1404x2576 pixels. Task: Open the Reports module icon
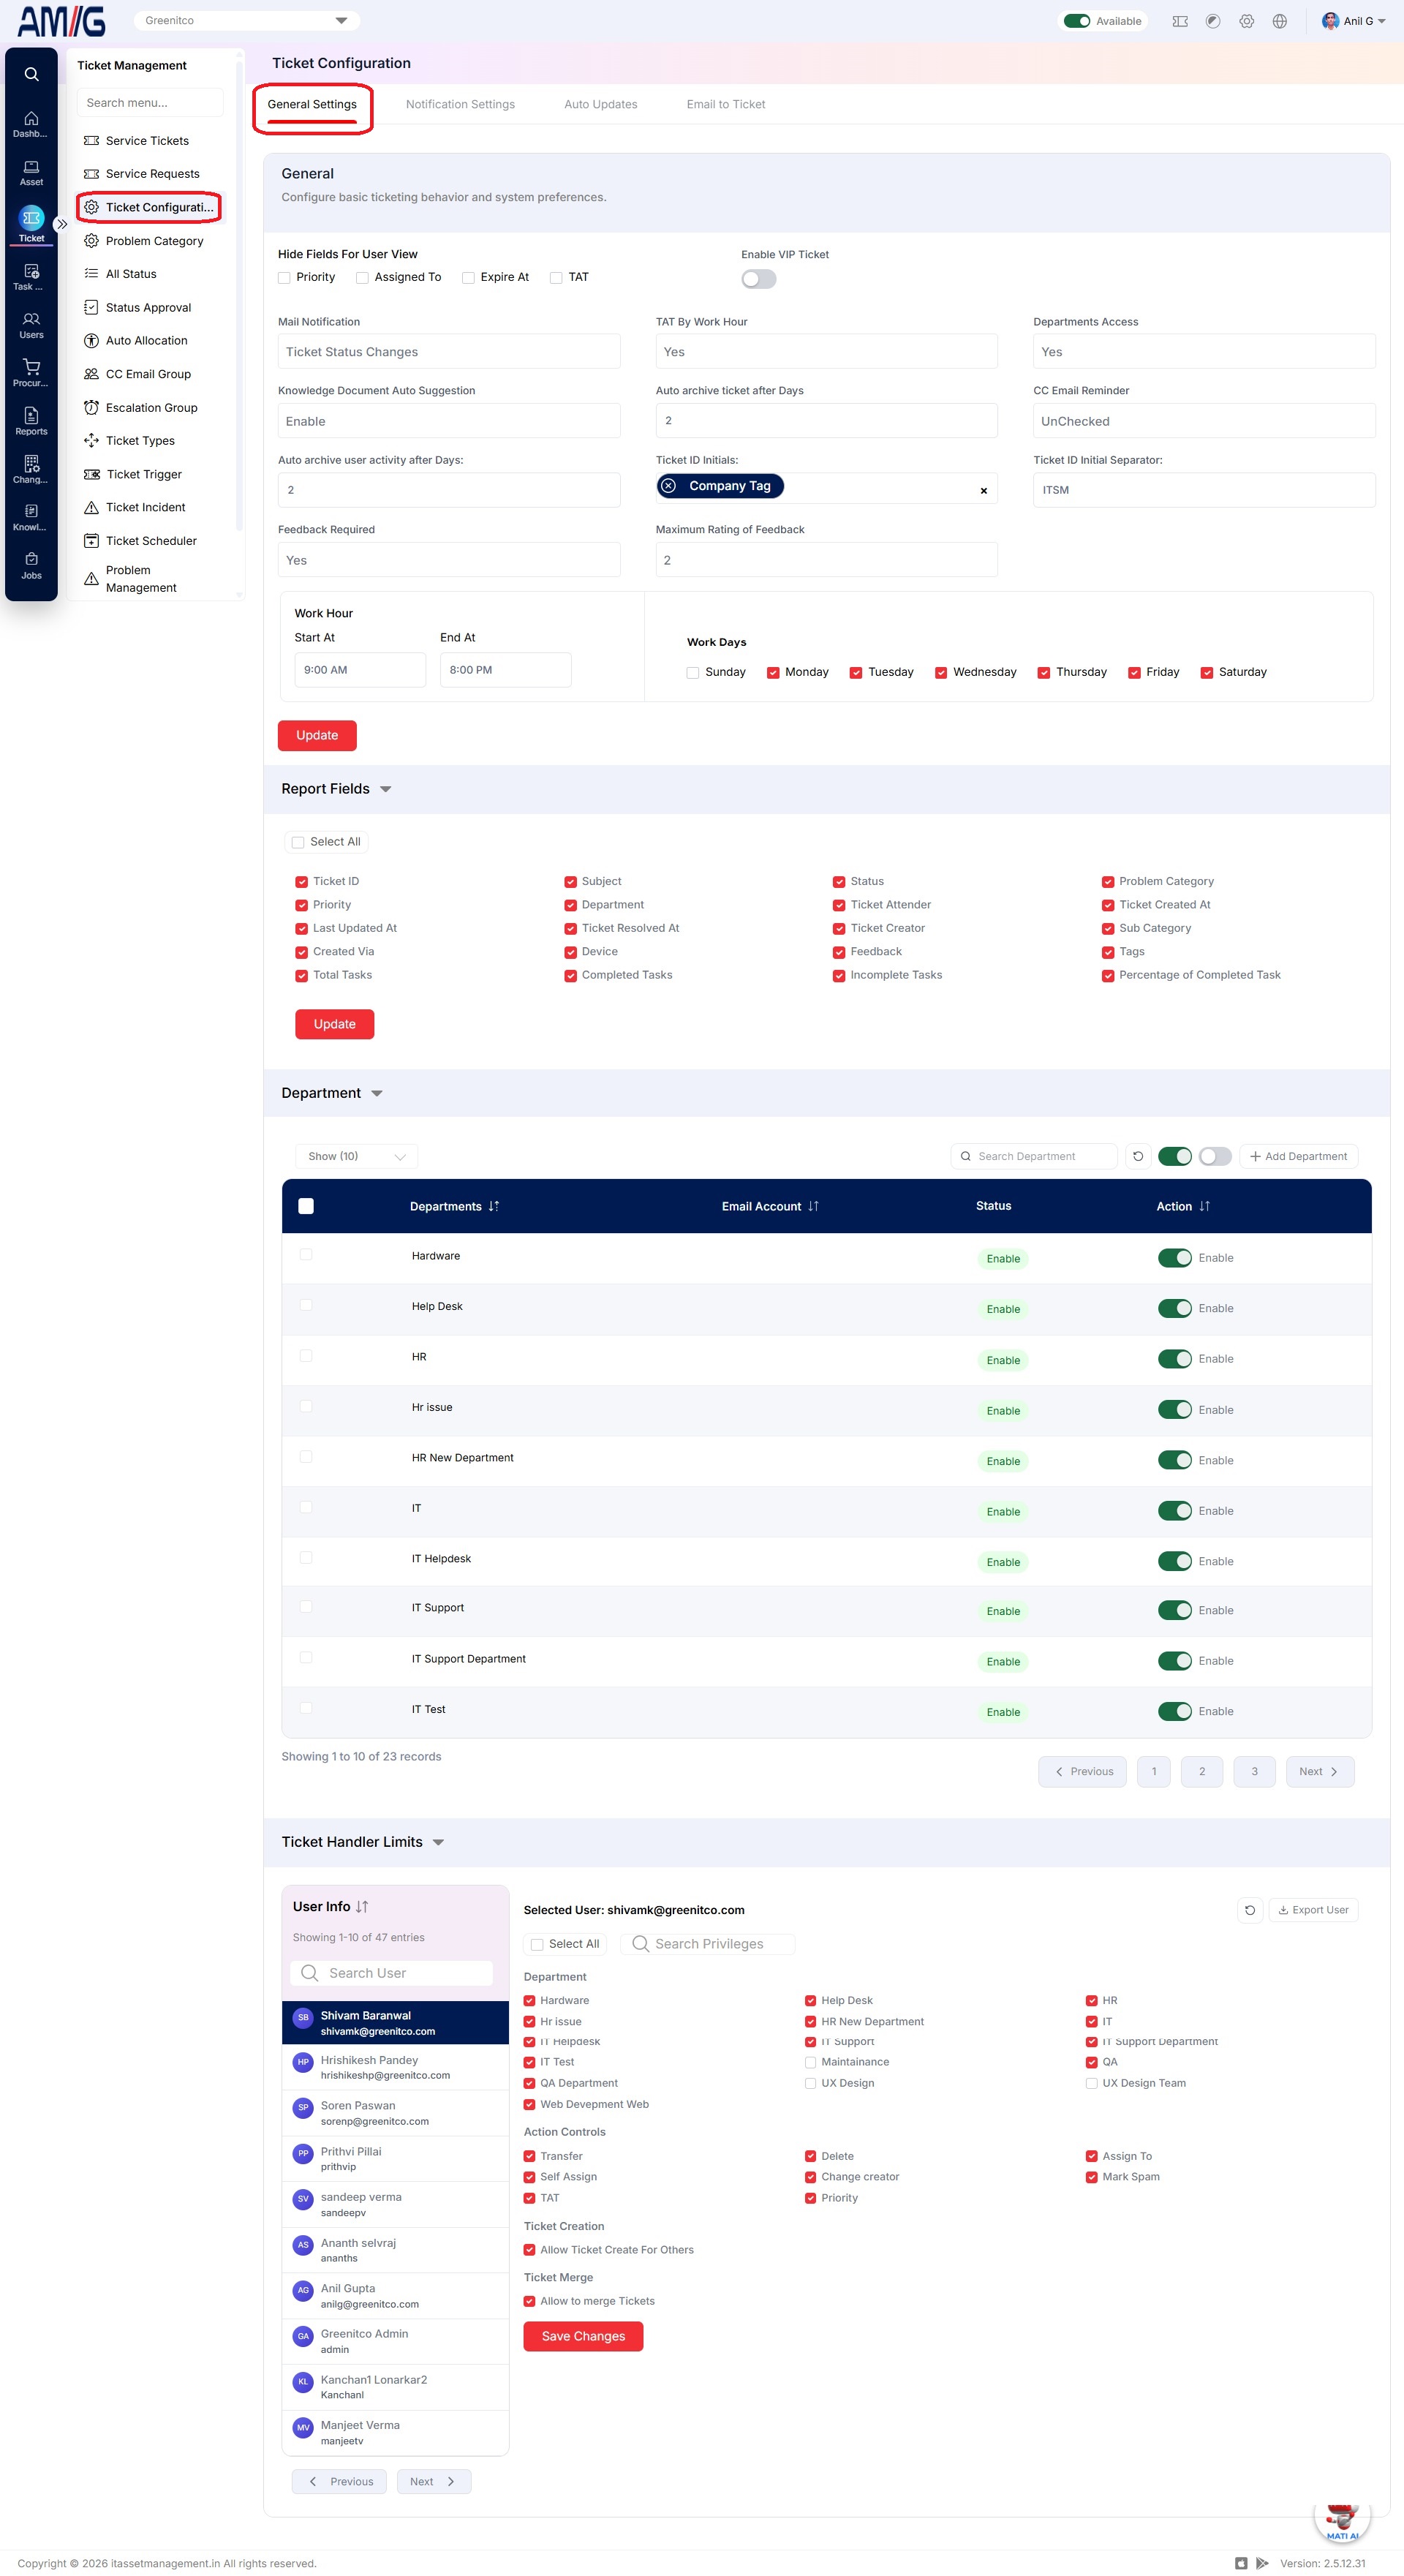31,421
